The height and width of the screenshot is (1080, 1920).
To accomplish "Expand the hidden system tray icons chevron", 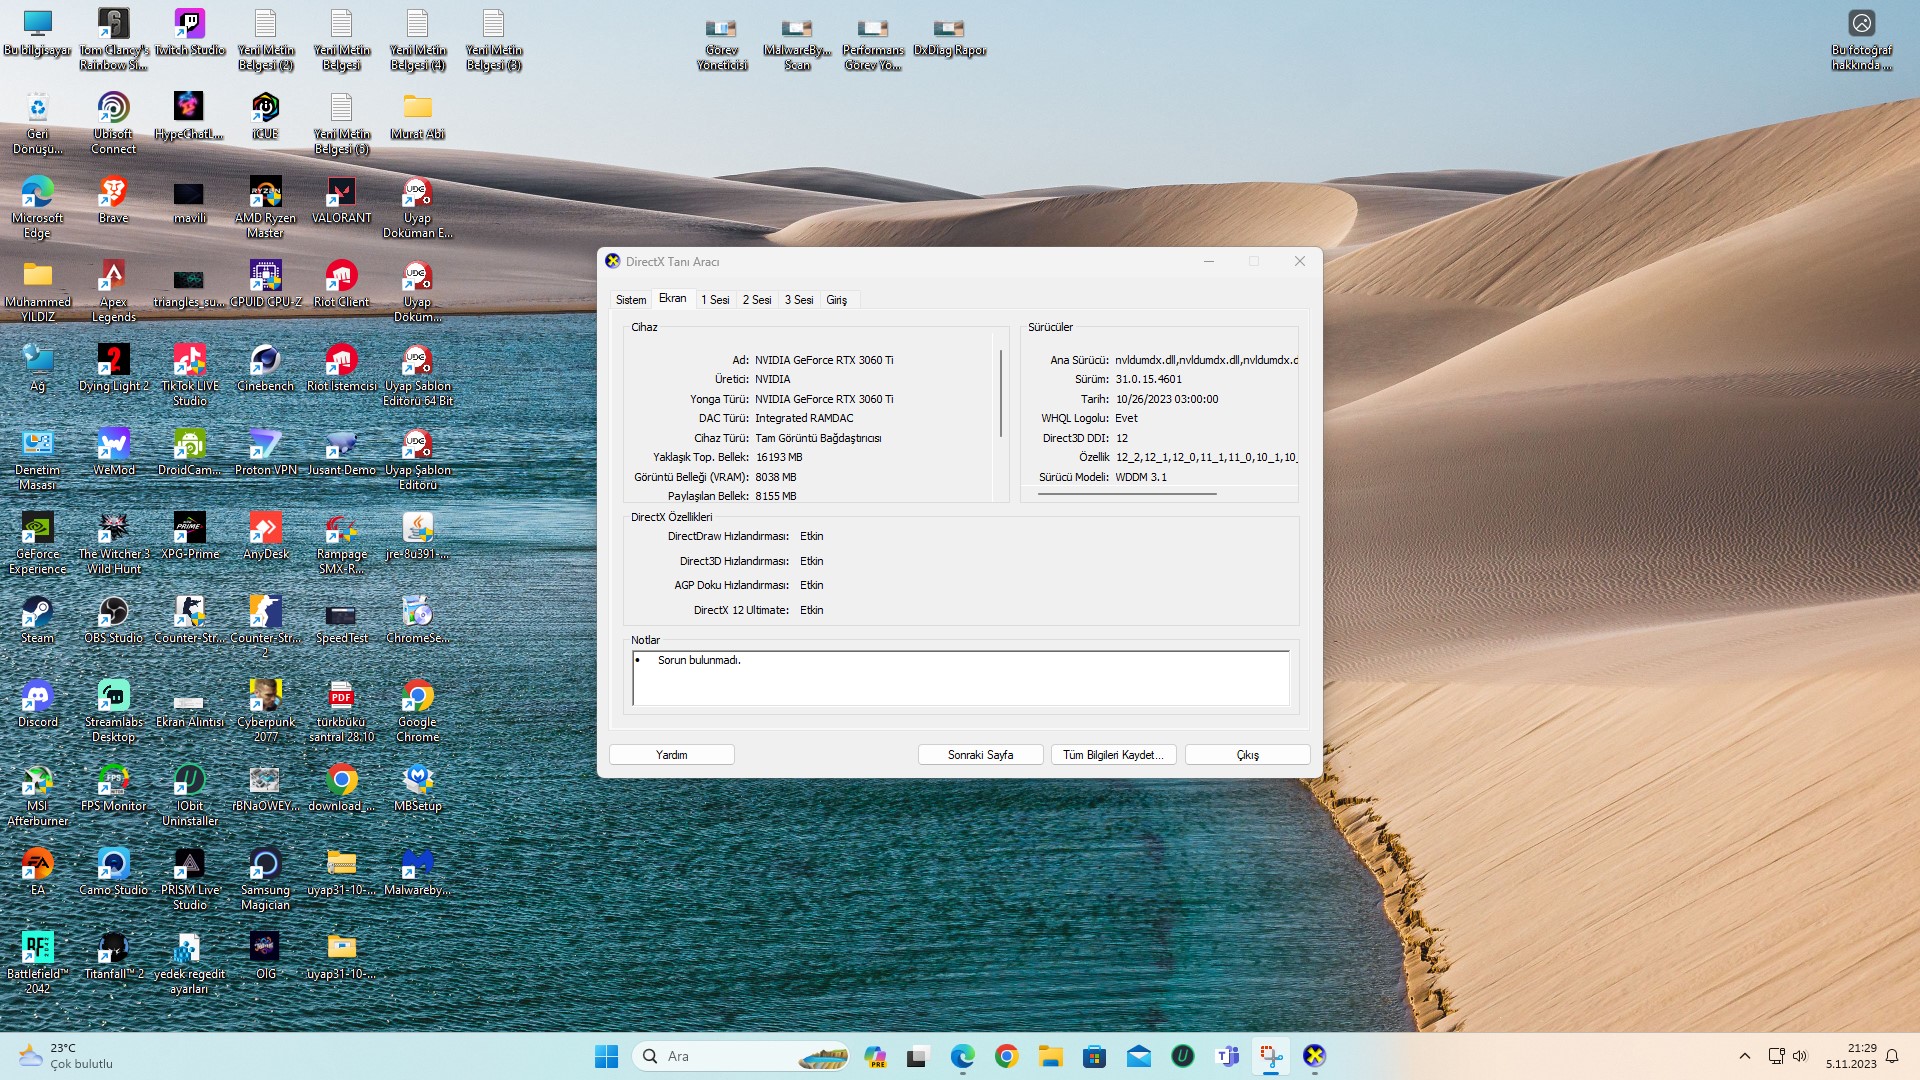I will (1745, 1056).
